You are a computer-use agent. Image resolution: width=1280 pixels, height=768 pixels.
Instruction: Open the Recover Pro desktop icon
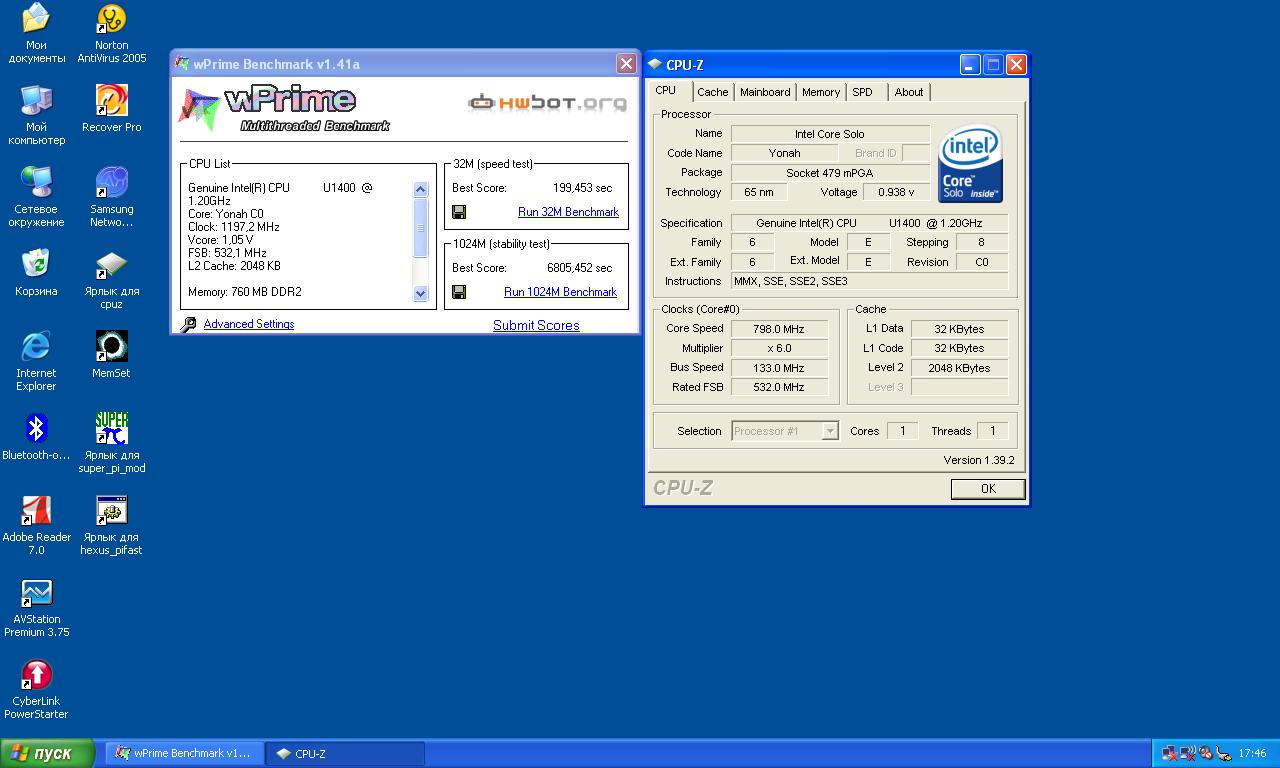(x=112, y=108)
